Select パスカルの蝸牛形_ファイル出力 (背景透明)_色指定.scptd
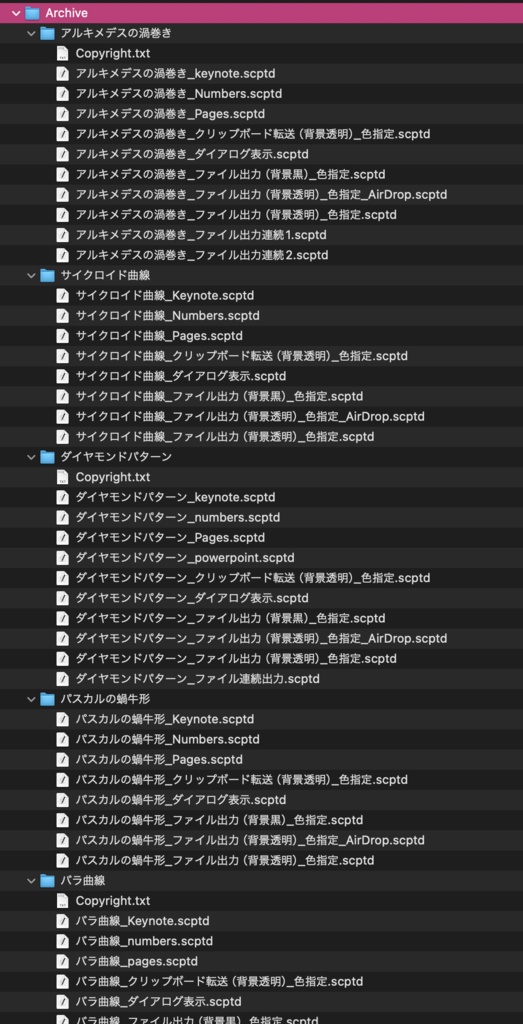The image size is (523, 1024). [x=225, y=861]
